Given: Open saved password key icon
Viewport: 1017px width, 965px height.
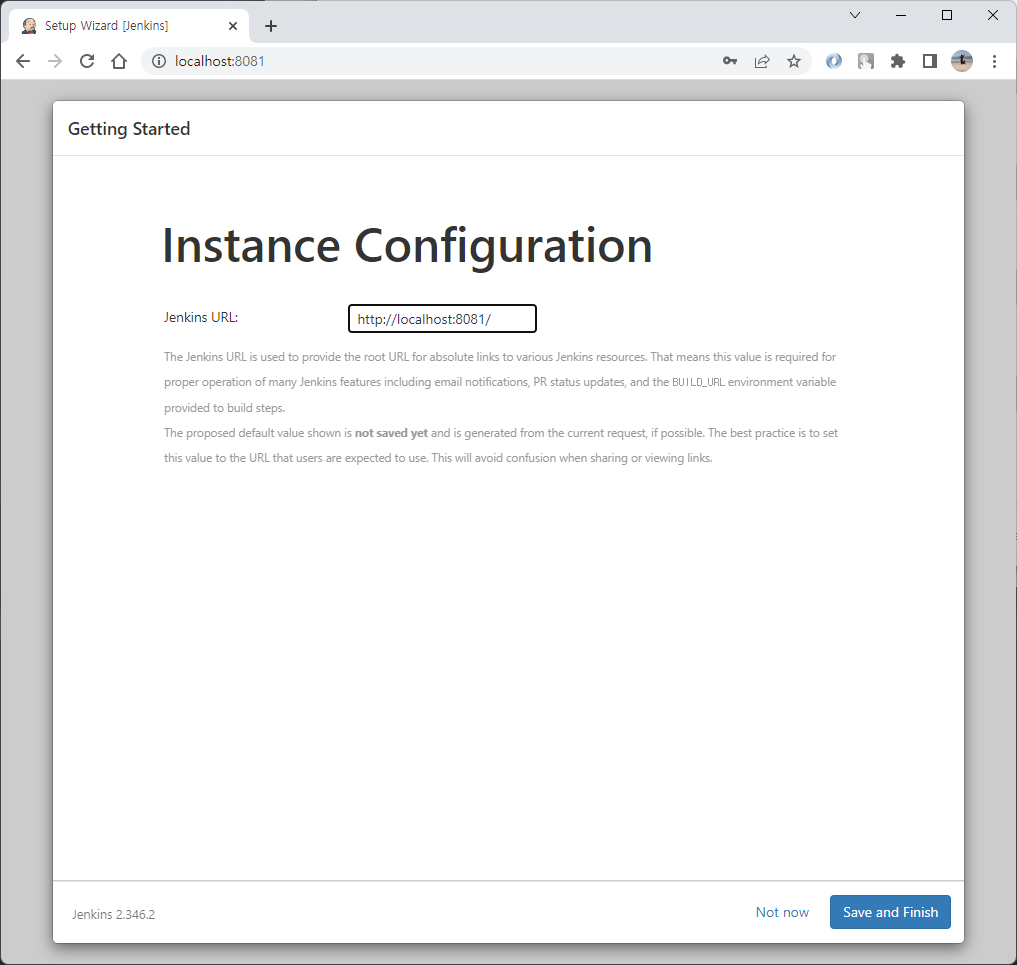Looking at the screenshot, I should (x=730, y=61).
